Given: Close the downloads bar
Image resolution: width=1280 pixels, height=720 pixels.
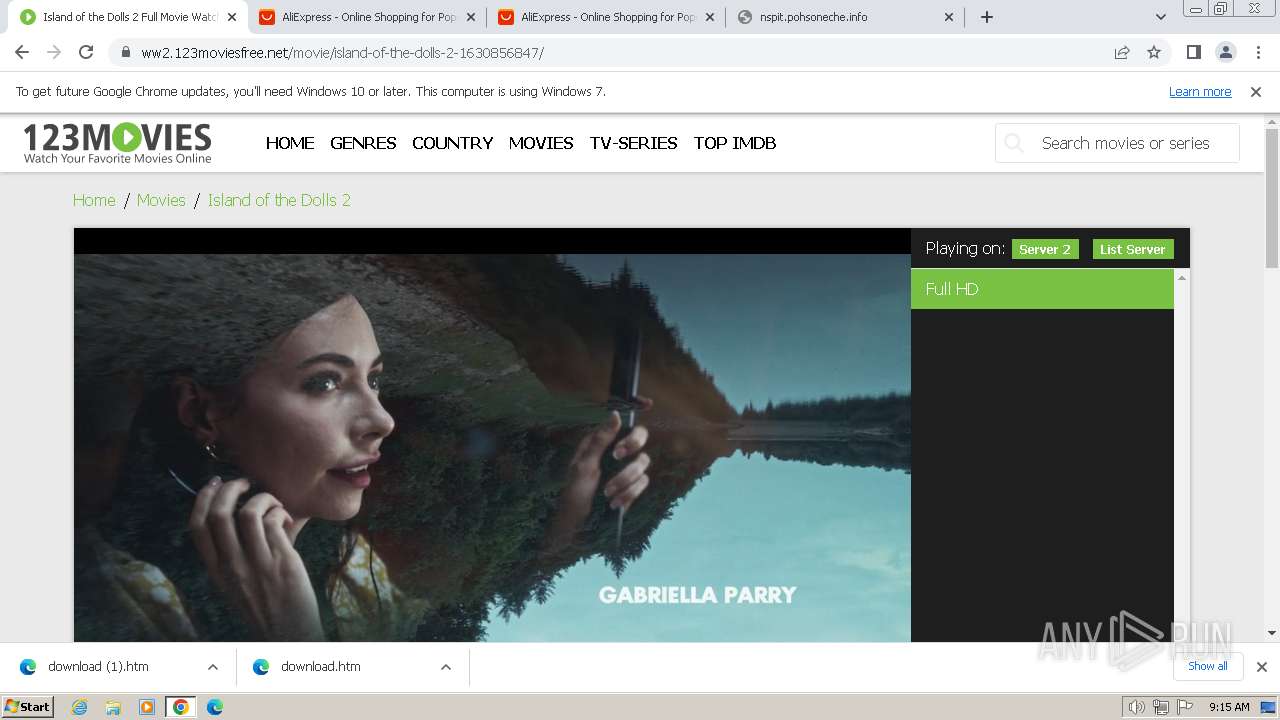Looking at the screenshot, I should pyautogui.click(x=1261, y=667).
